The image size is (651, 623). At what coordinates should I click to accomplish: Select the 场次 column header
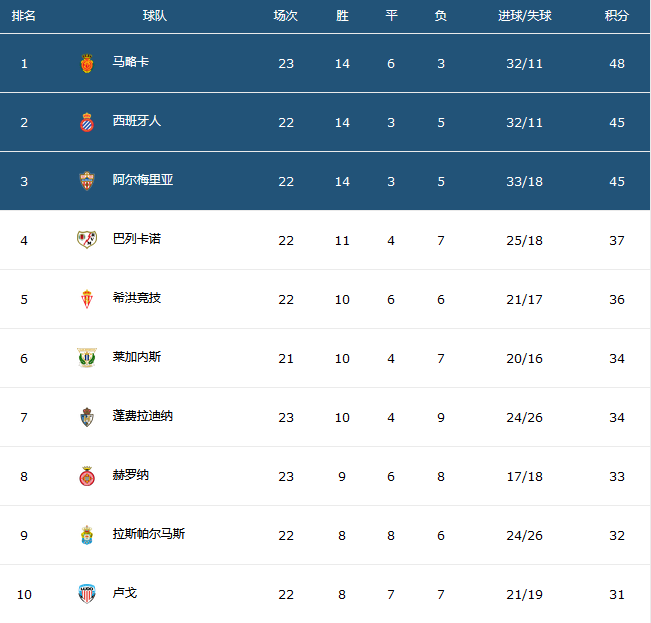pos(286,16)
